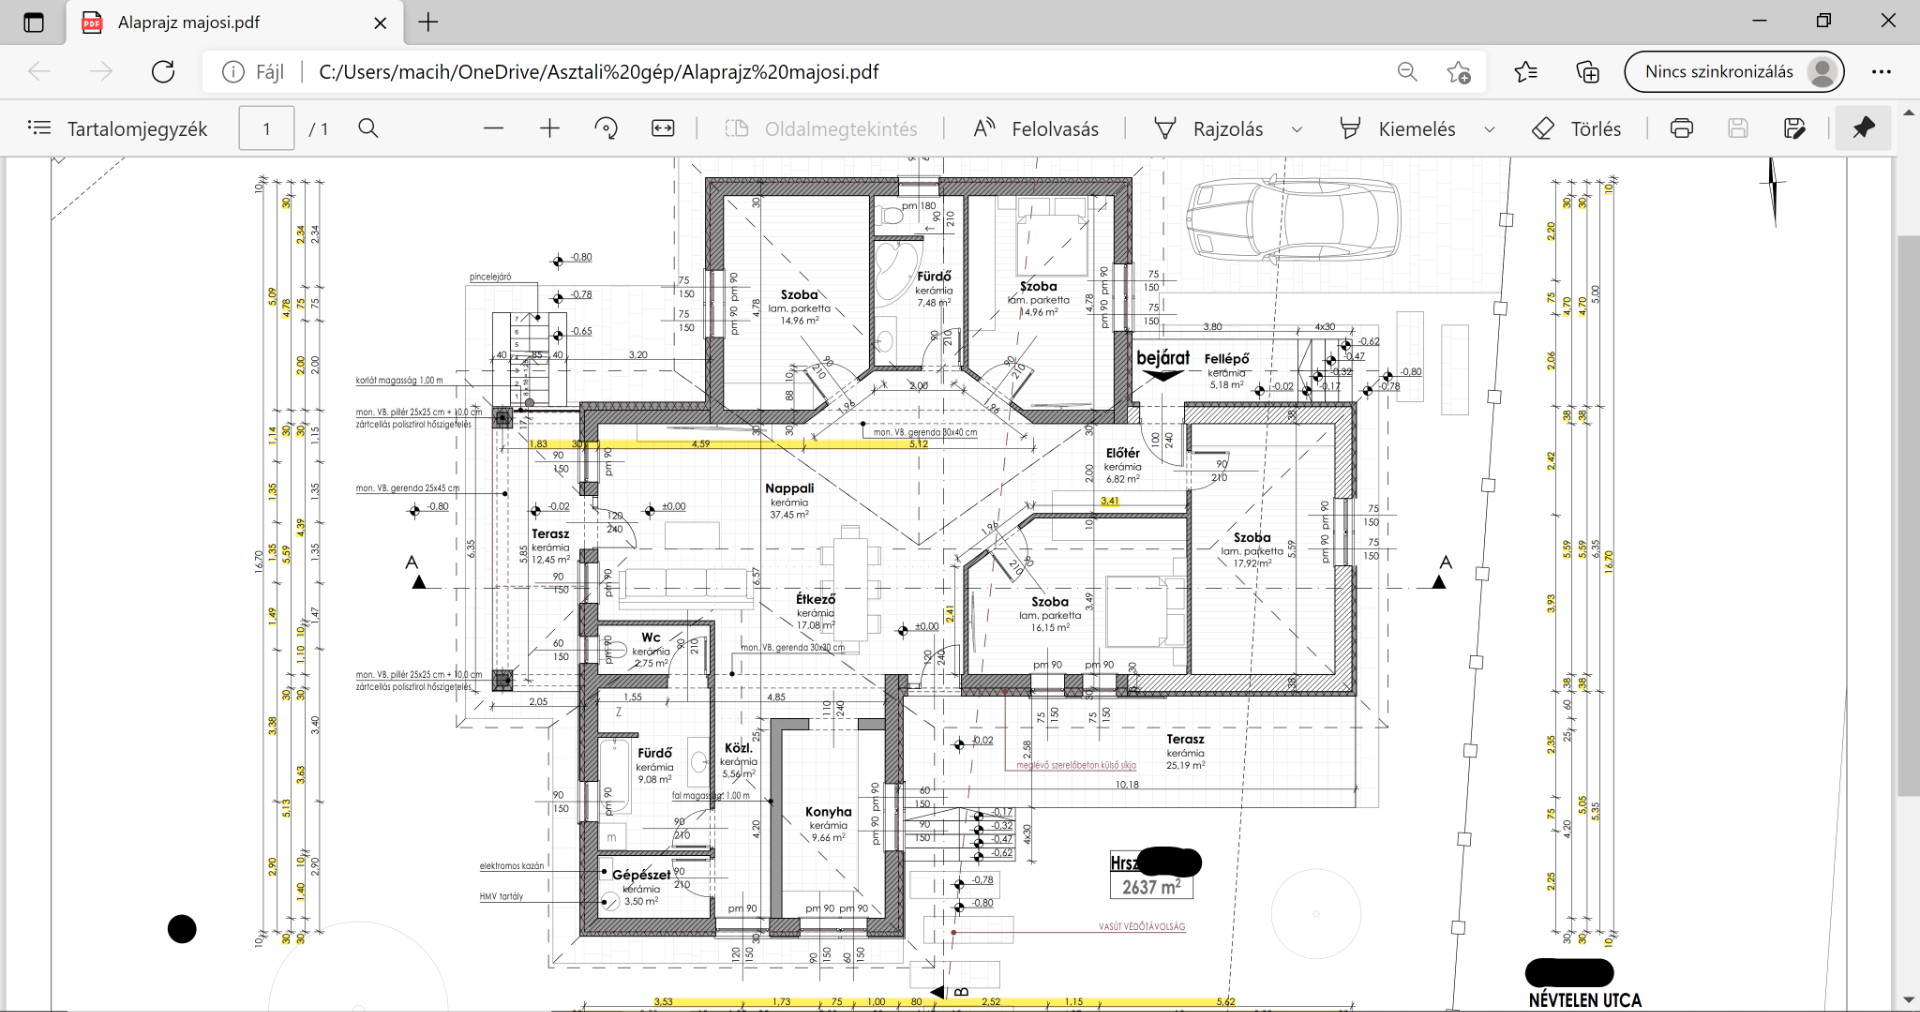Open the PDF search magnifier

pos(368,129)
